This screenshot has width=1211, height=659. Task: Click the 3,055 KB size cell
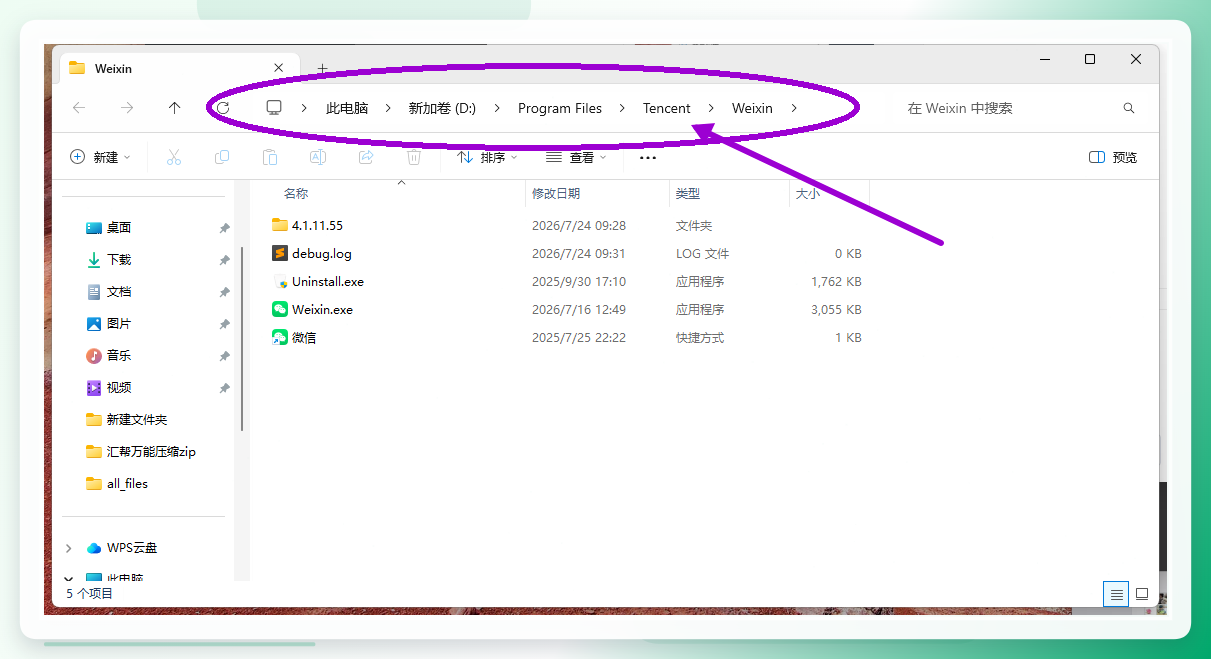coord(836,309)
